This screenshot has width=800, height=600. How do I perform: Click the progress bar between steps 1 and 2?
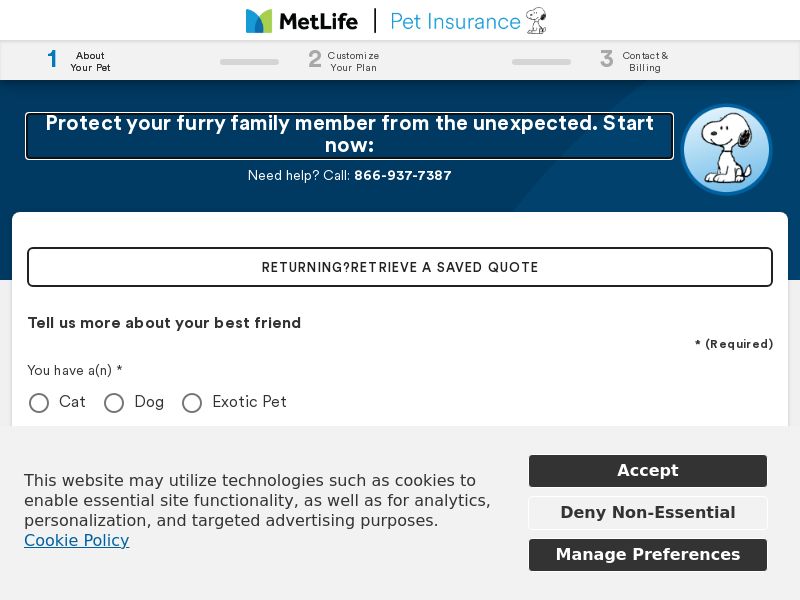pos(249,62)
